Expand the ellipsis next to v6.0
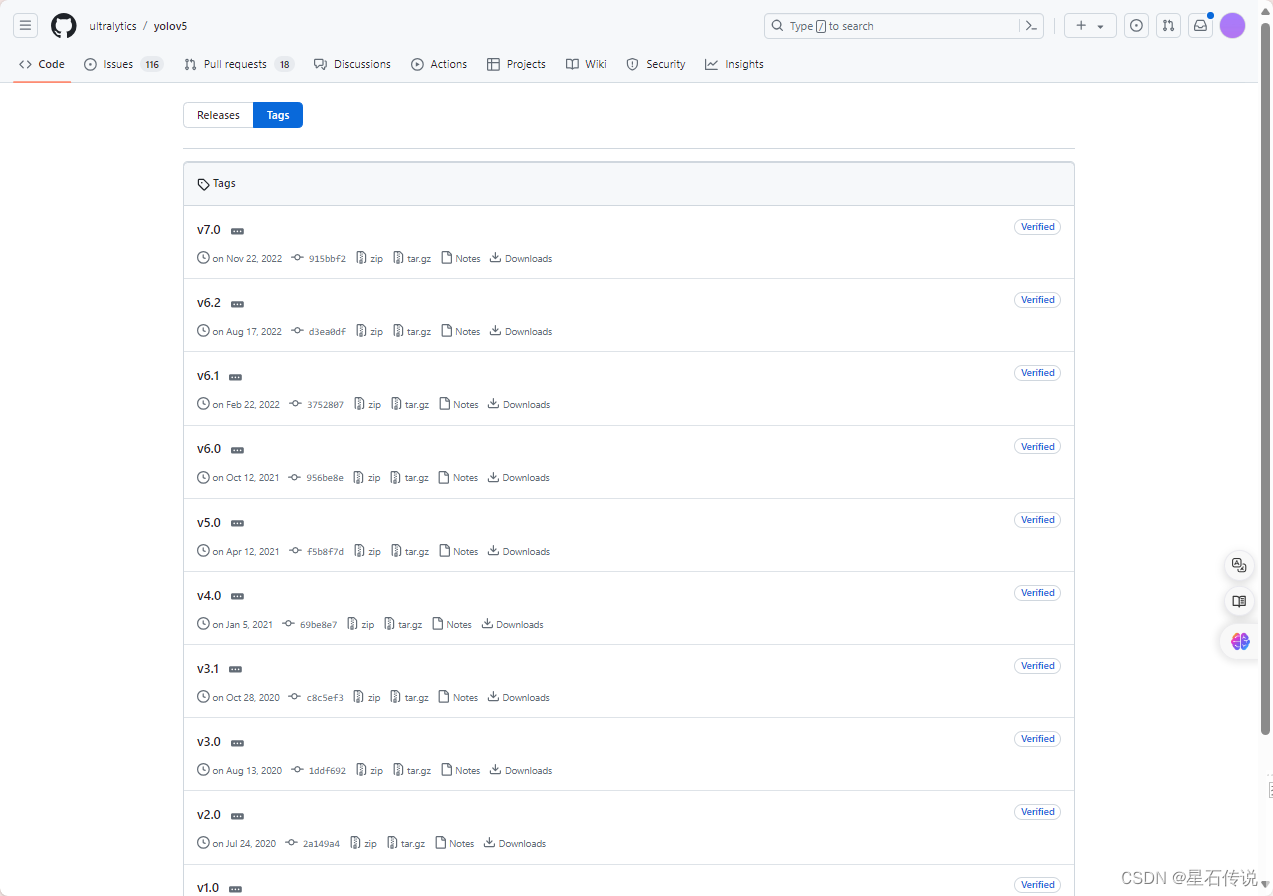This screenshot has height=896, width=1273. click(x=237, y=450)
